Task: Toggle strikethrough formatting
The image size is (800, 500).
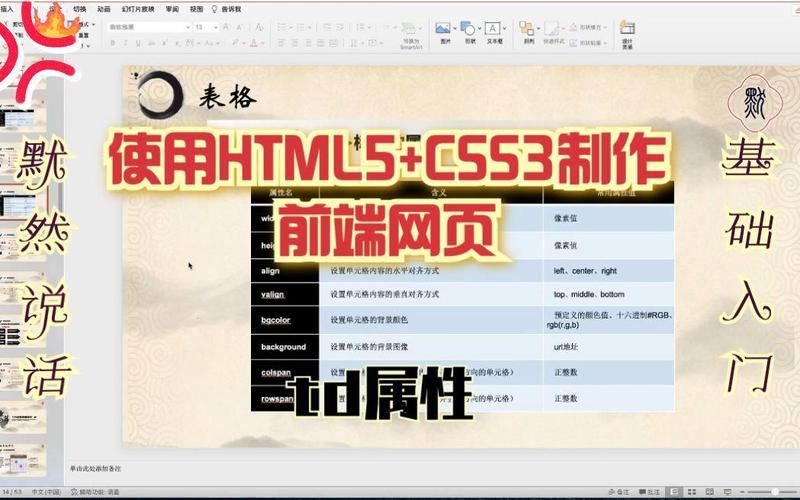Action: 152,43
